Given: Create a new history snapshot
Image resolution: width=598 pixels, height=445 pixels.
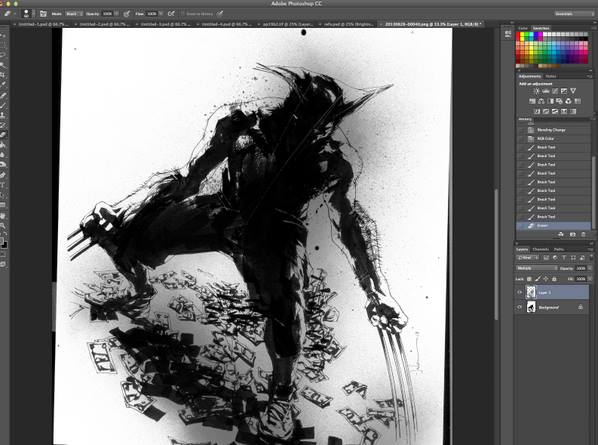Looking at the screenshot, I should 572,234.
